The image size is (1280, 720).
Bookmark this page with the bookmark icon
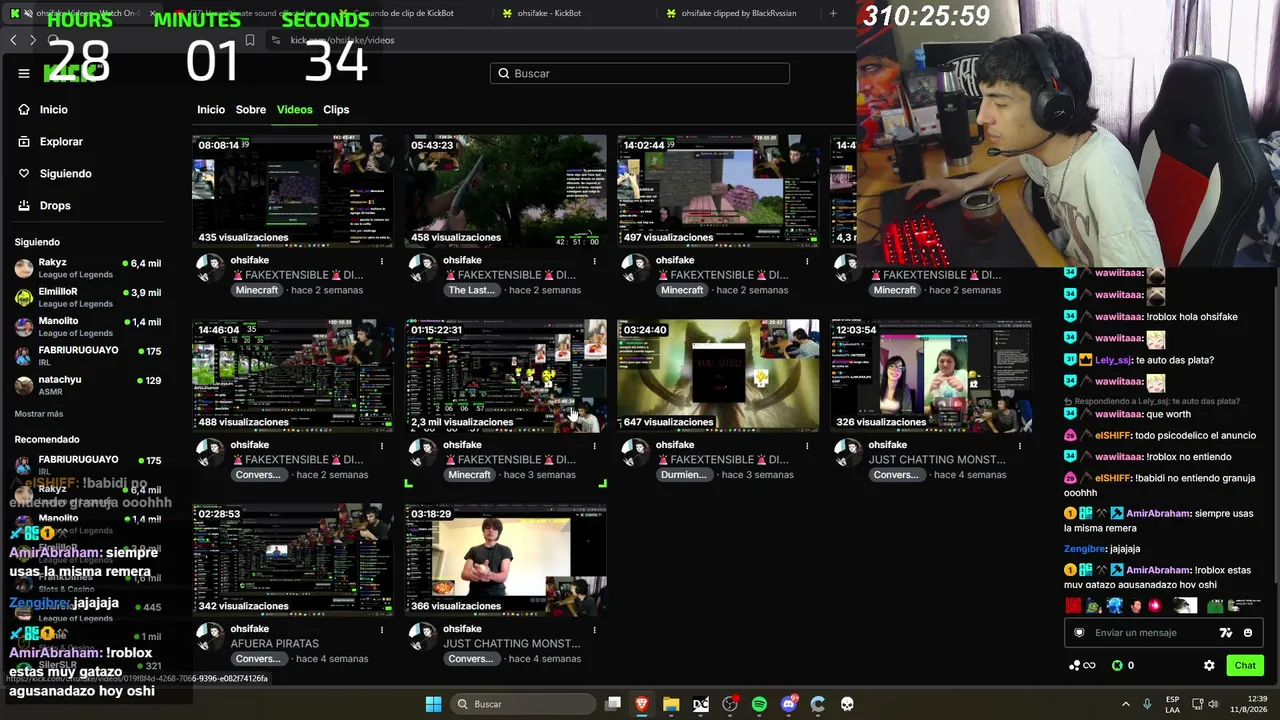[250, 40]
